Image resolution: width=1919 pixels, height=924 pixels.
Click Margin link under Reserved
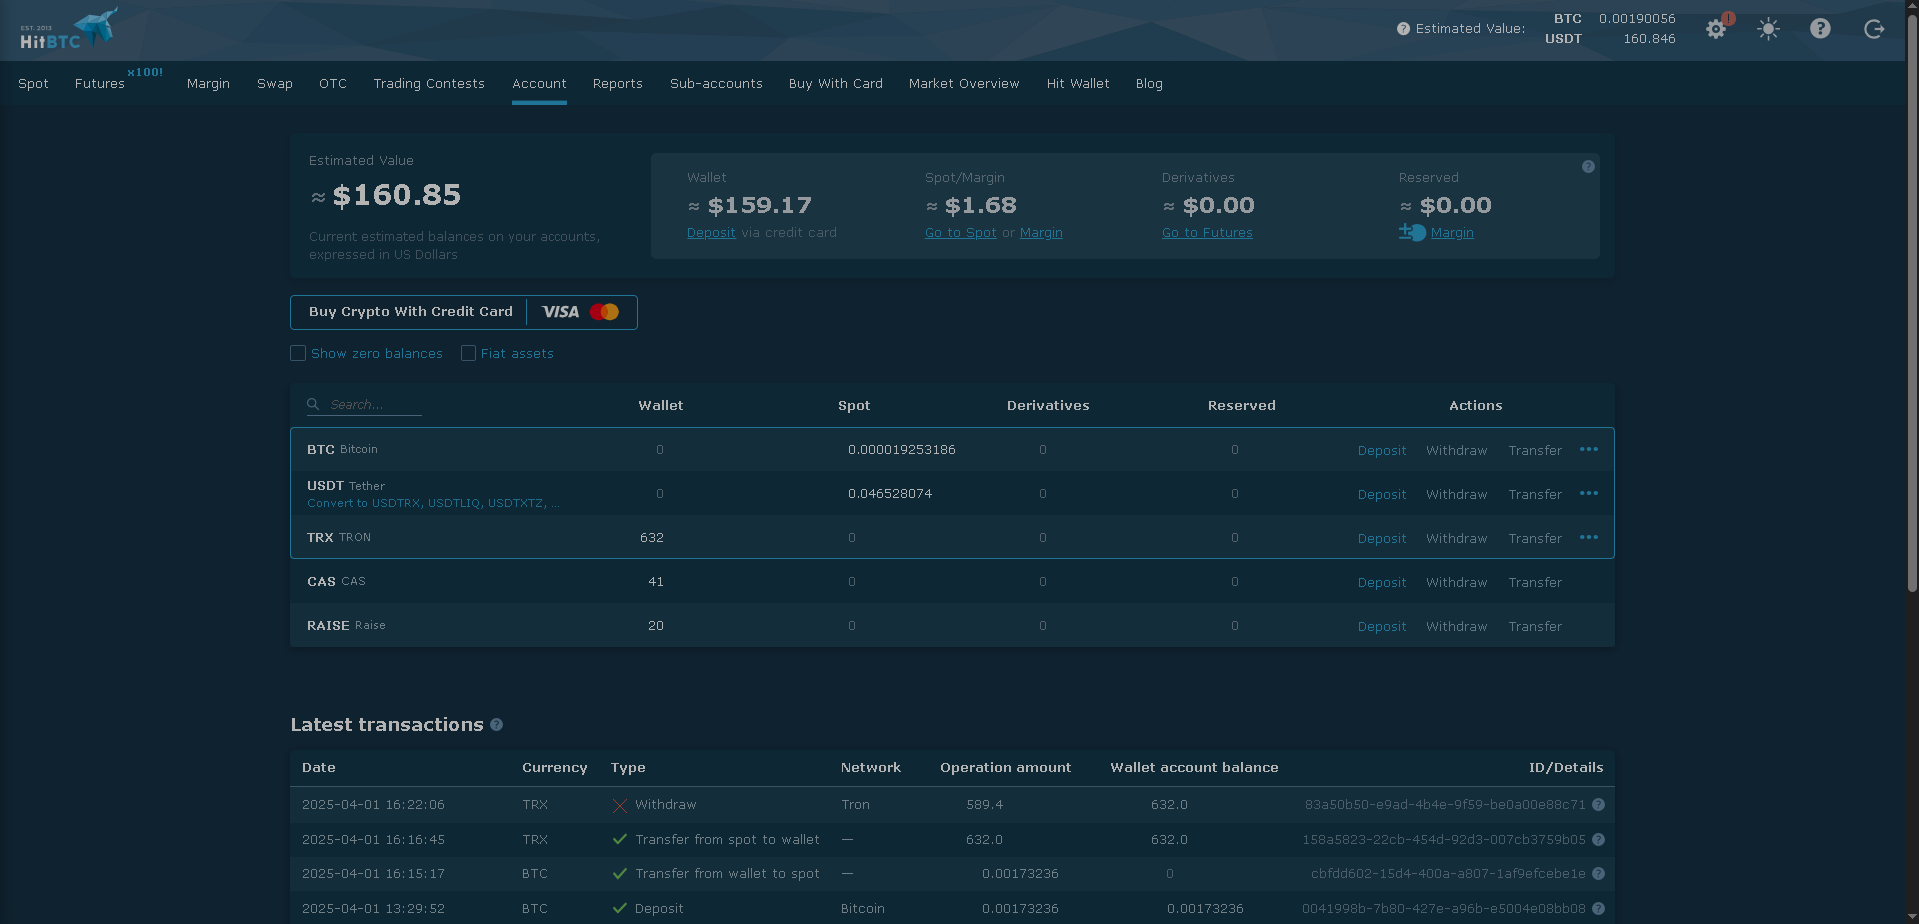click(x=1452, y=233)
